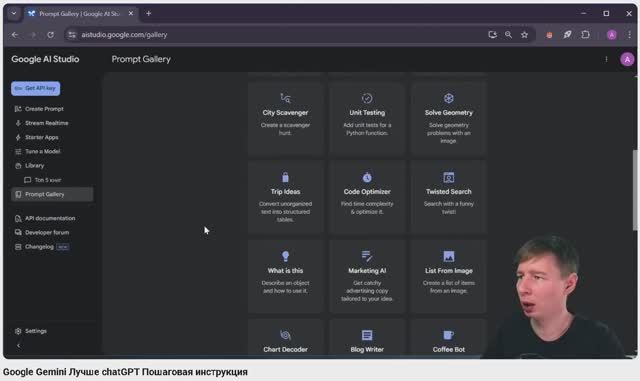Click the page vertical scrollbar

point(635,190)
